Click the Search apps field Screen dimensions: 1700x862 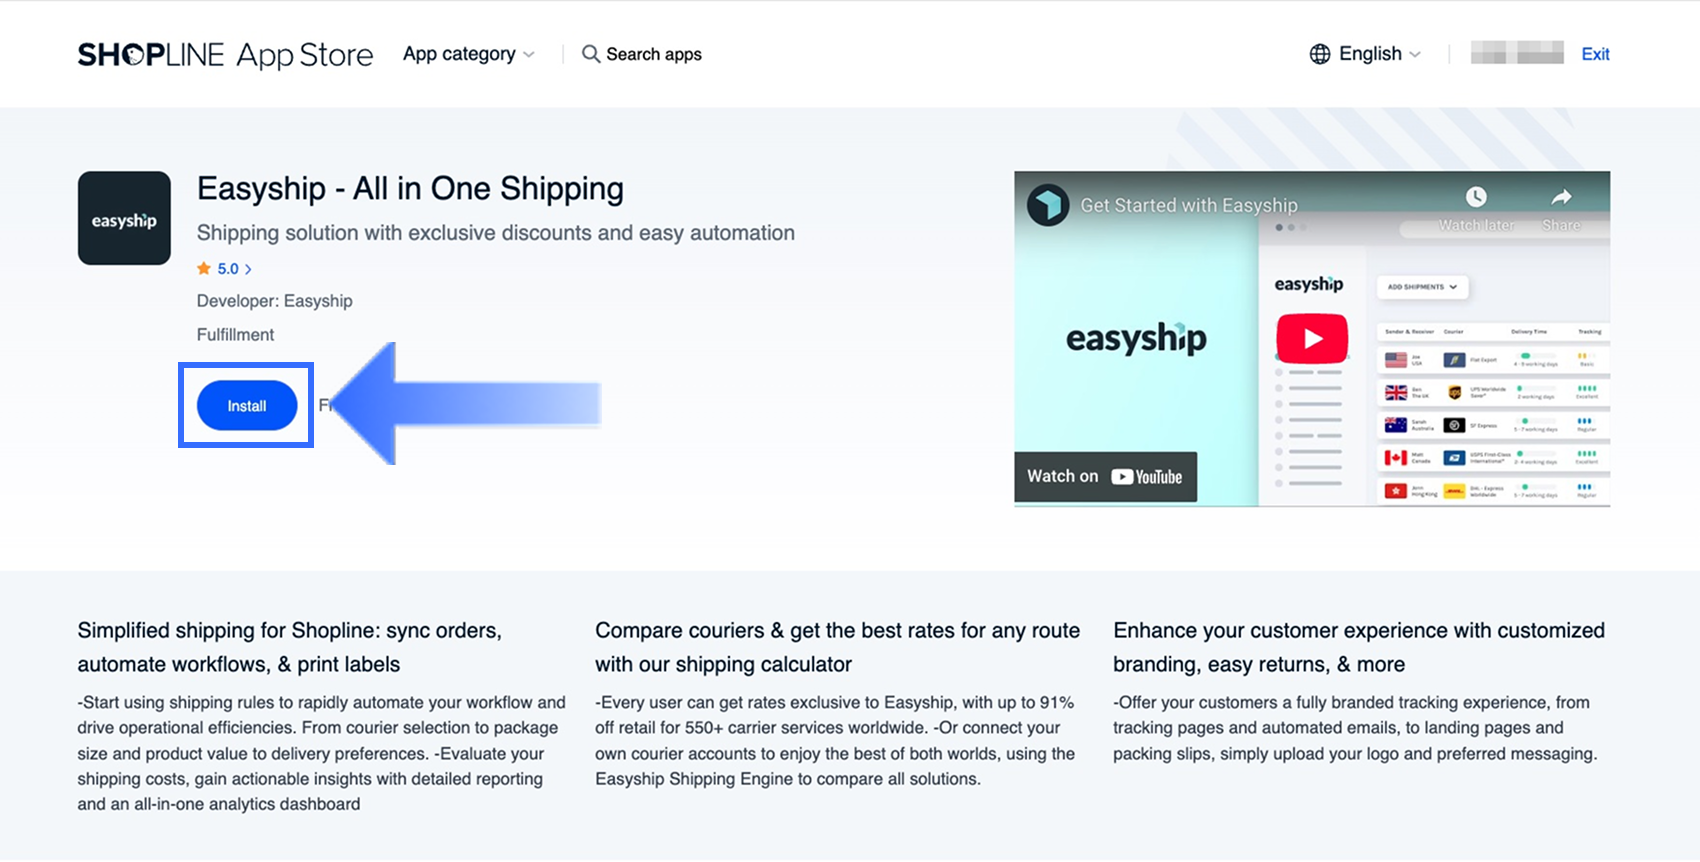(x=654, y=54)
